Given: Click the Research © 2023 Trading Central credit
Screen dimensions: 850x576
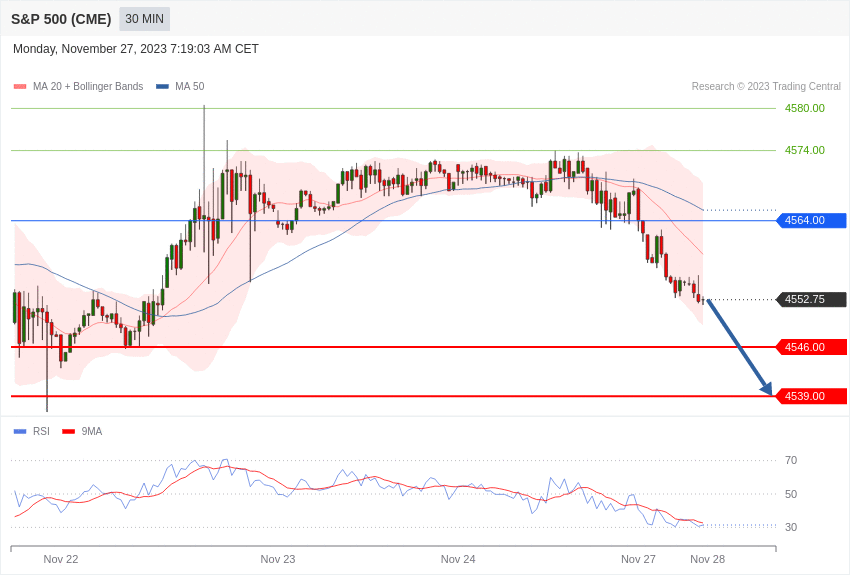Looking at the screenshot, I should click(x=766, y=86).
